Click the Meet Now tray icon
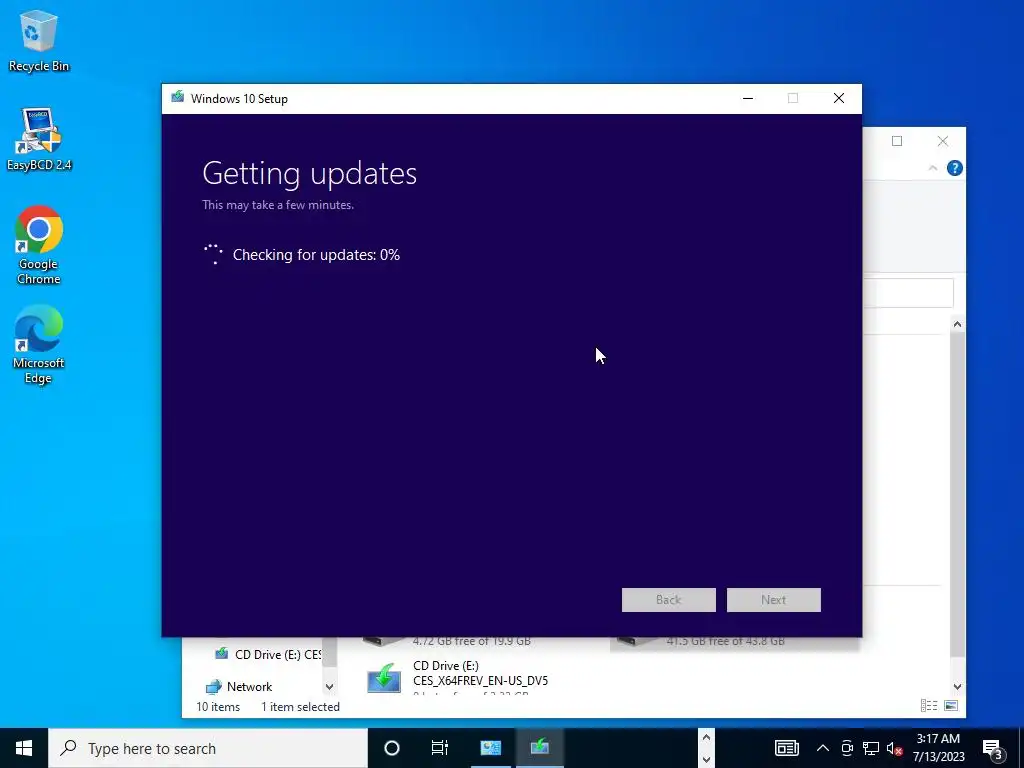1024x768 pixels. pos(847,748)
